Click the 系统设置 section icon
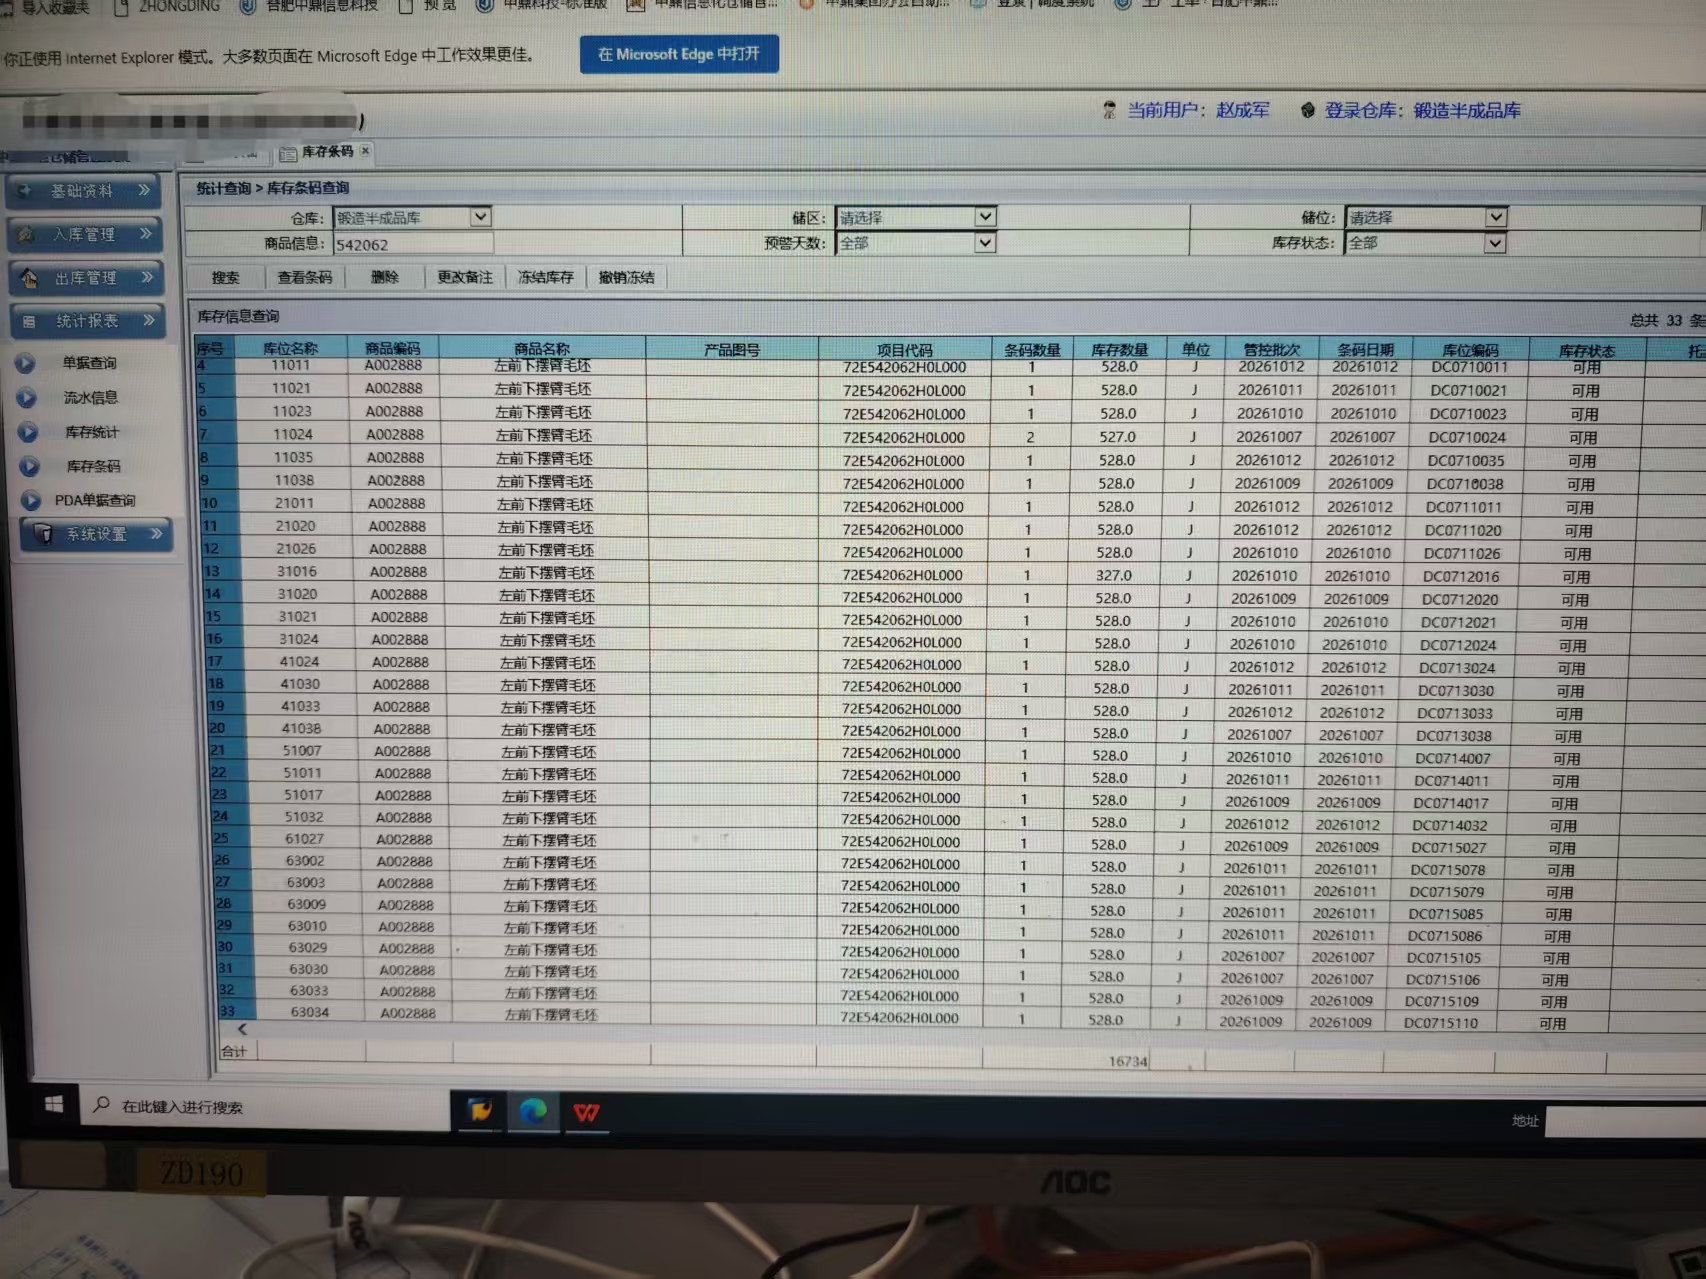Viewport: 1706px width, 1279px height. [x=43, y=534]
